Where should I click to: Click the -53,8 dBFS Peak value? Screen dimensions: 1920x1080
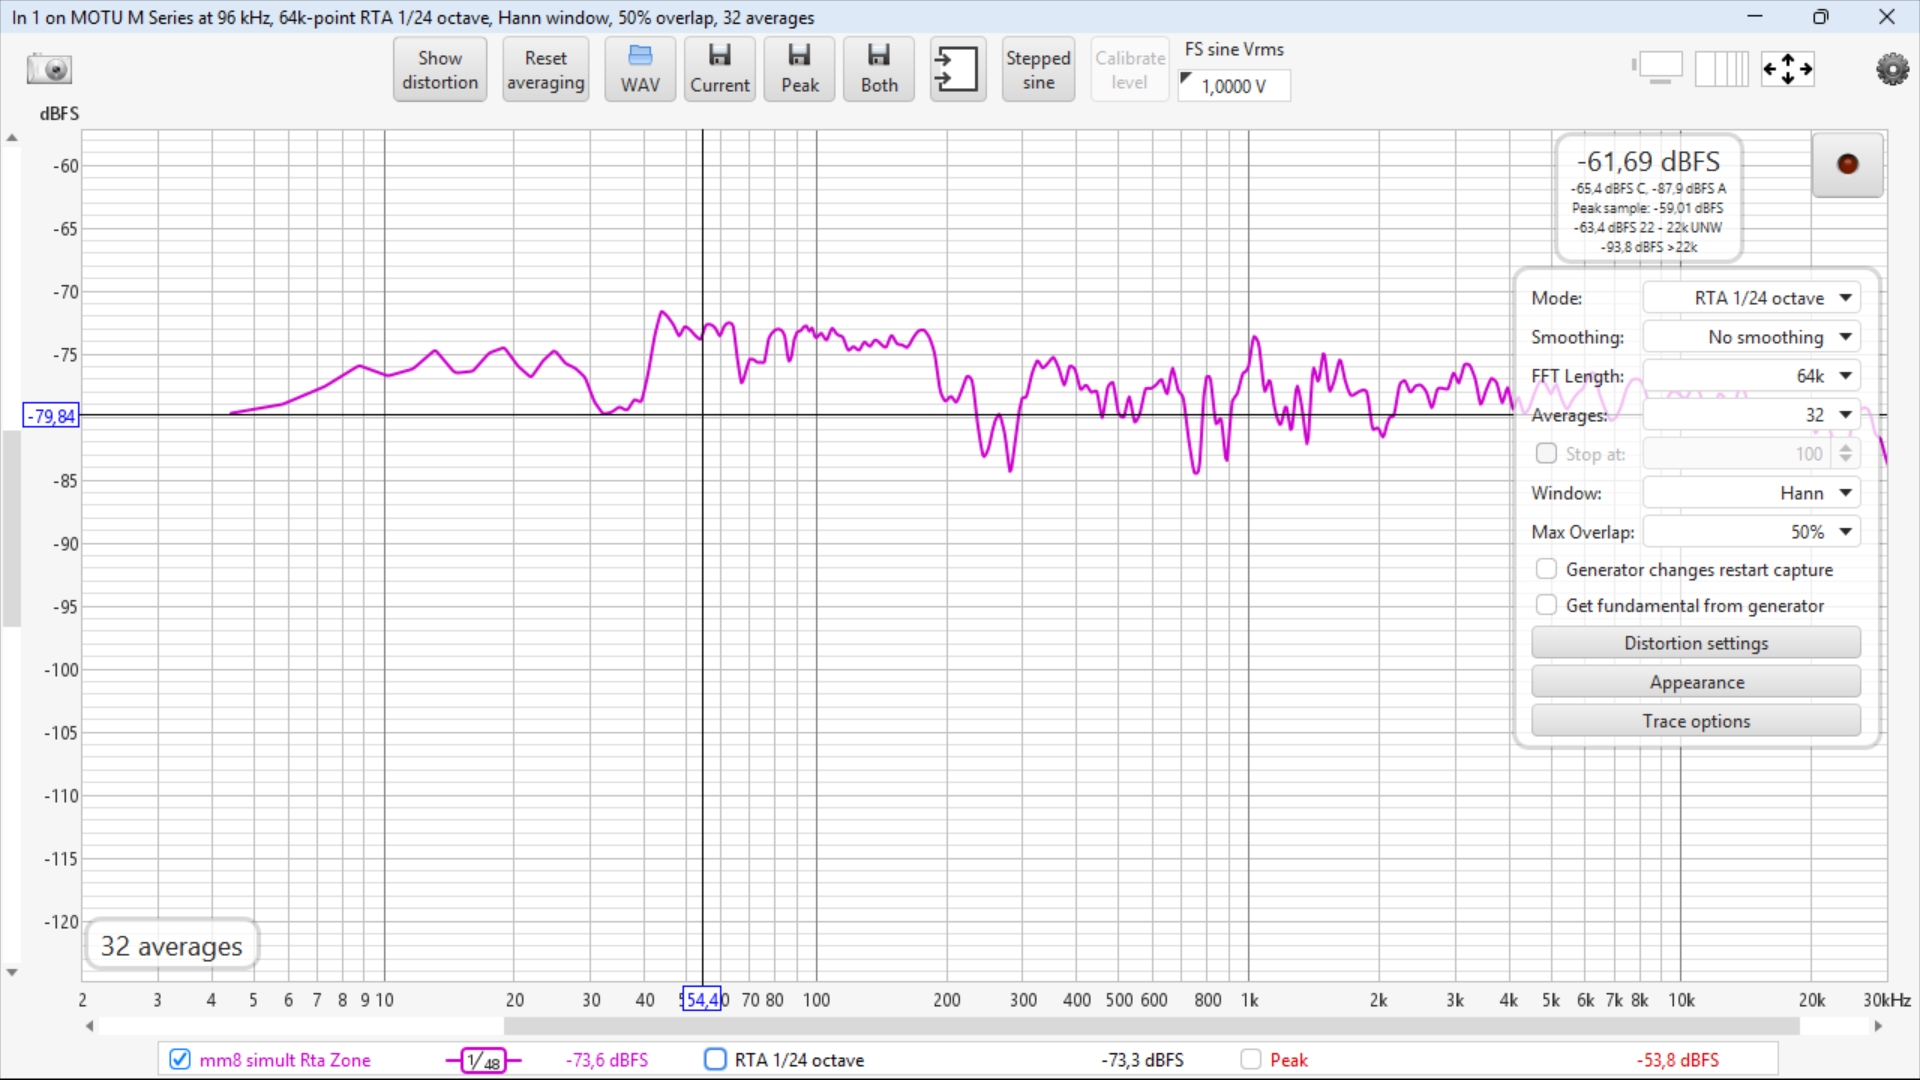click(1678, 1060)
